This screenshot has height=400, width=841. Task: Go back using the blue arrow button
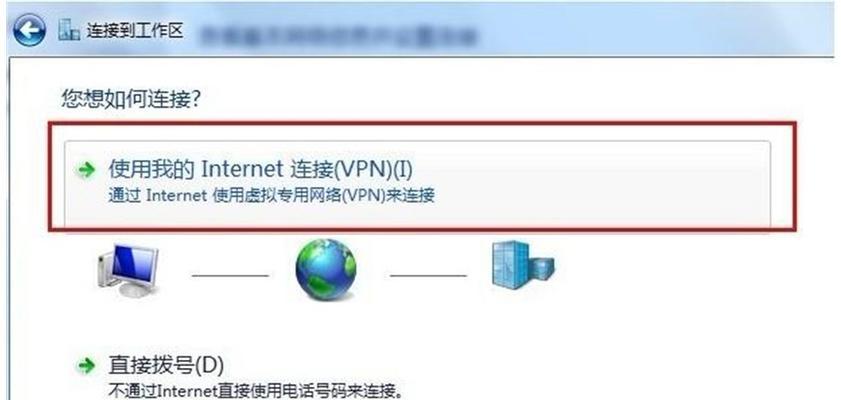coord(29,30)
